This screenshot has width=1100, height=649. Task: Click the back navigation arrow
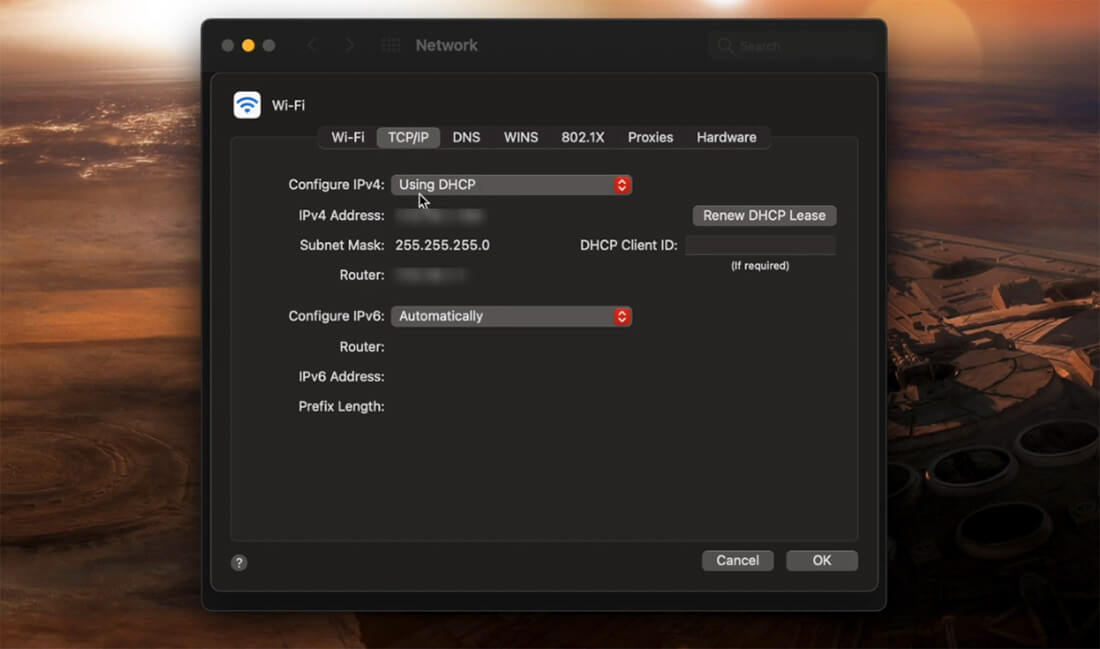(x=311, y=45)
